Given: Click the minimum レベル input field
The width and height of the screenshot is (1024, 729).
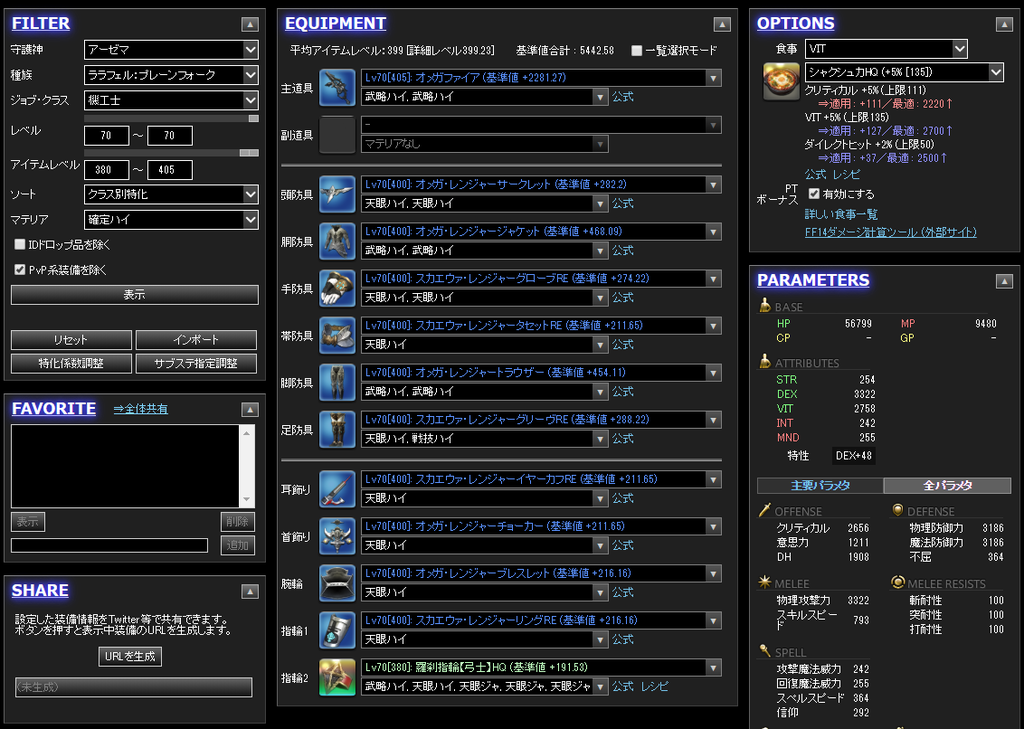Looking at the screenshot, I should [106, 136].
